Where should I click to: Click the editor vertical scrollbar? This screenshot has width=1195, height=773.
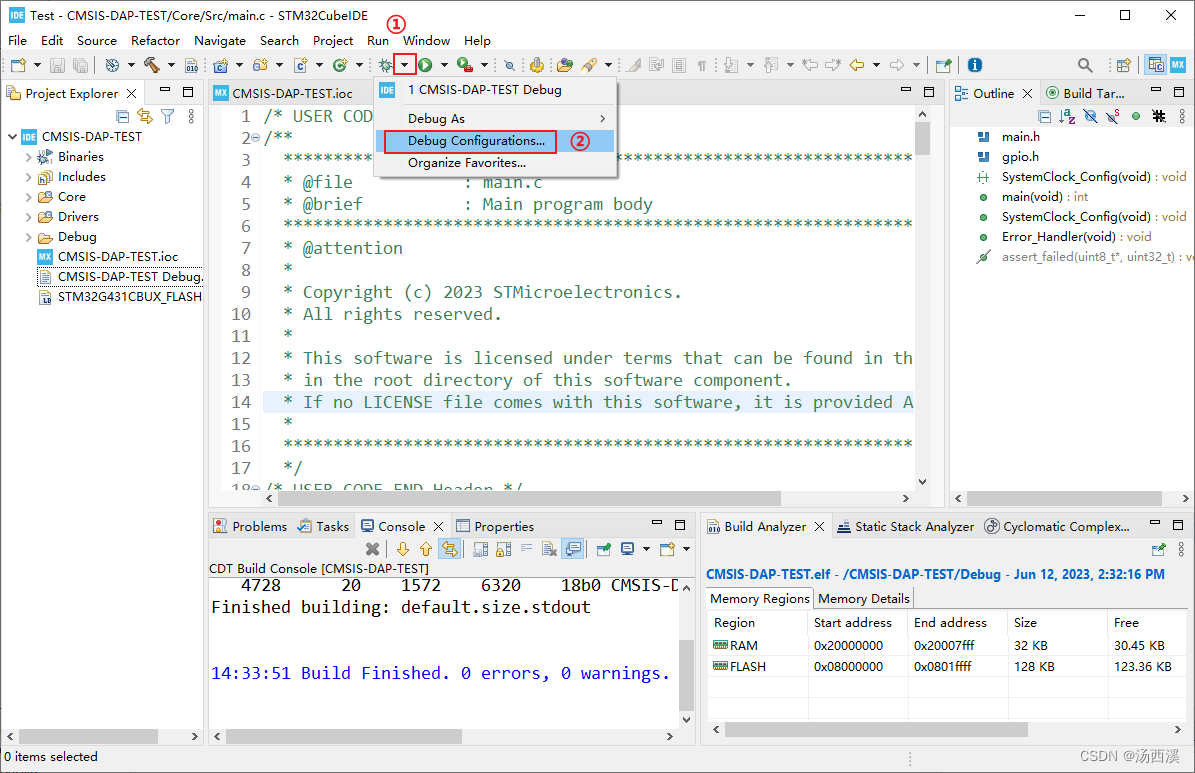point(922,298)
